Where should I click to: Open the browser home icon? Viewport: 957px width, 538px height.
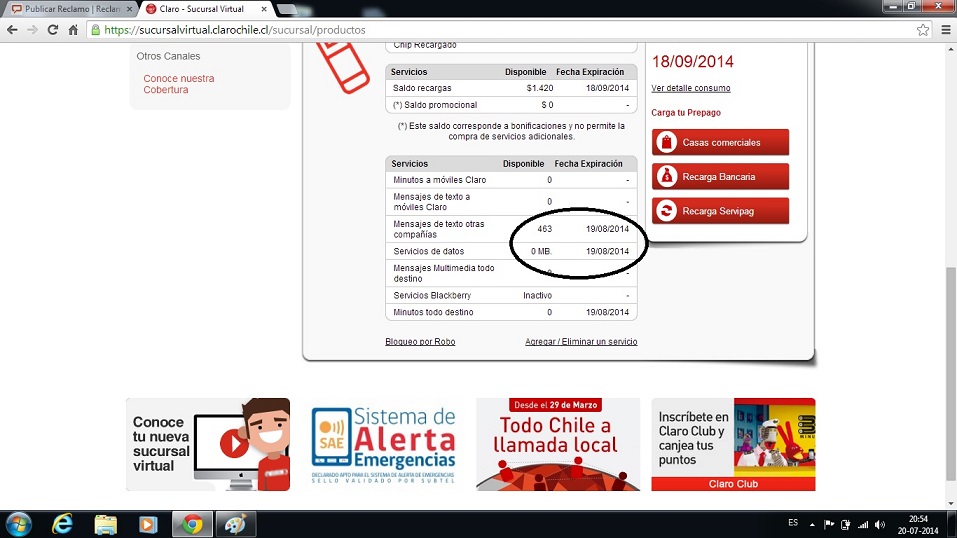(x=73, y=30)
